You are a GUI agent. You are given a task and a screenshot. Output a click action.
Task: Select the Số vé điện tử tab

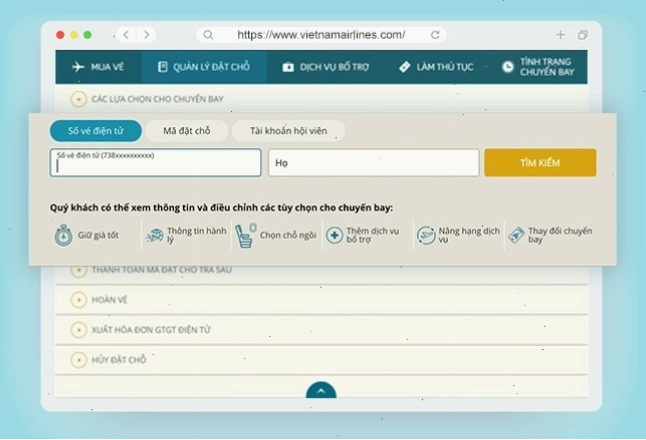click(96, 131)
